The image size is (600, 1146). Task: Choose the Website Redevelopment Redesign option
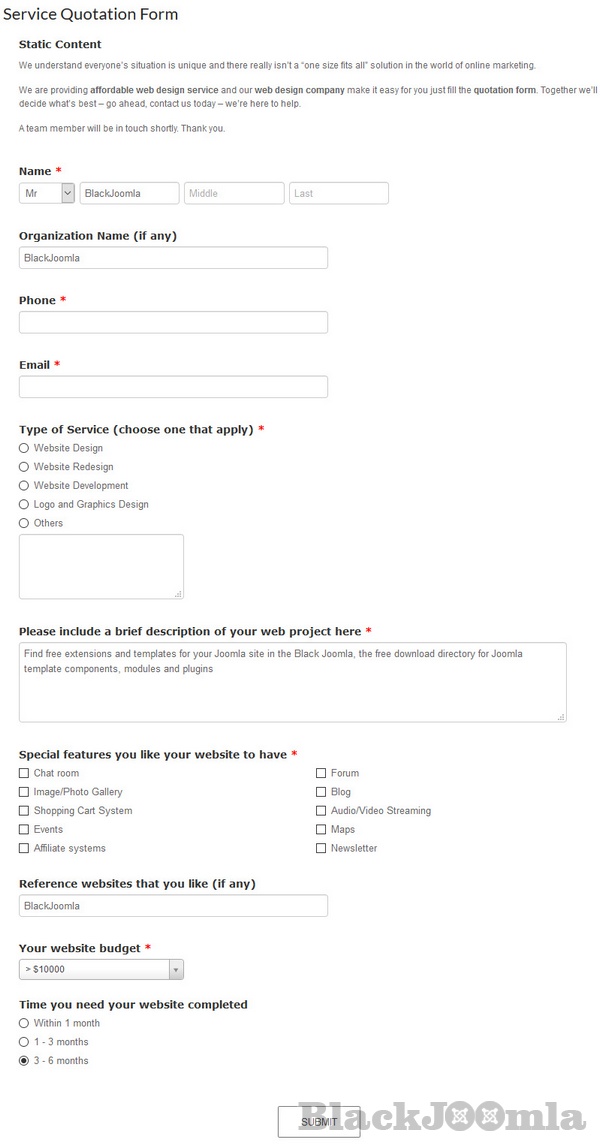pyautogui.click(x=24, y=467)
